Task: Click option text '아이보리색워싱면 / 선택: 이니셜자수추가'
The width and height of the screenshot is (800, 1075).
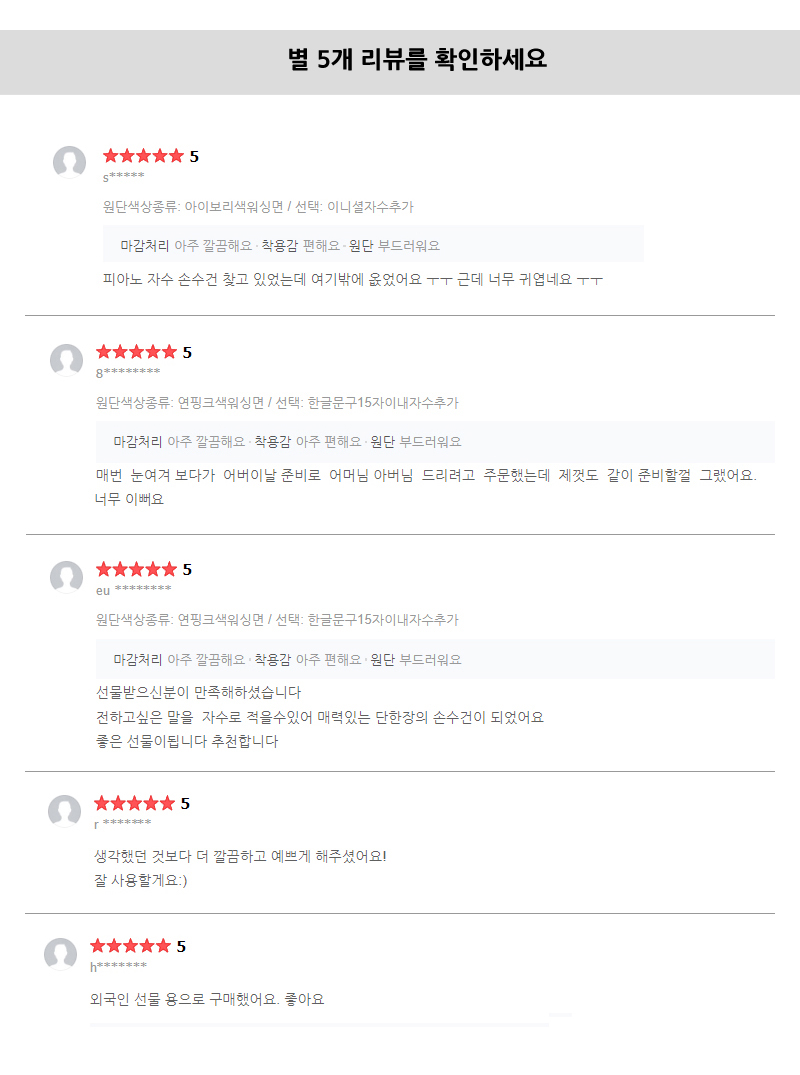Action: coord(299,207)
